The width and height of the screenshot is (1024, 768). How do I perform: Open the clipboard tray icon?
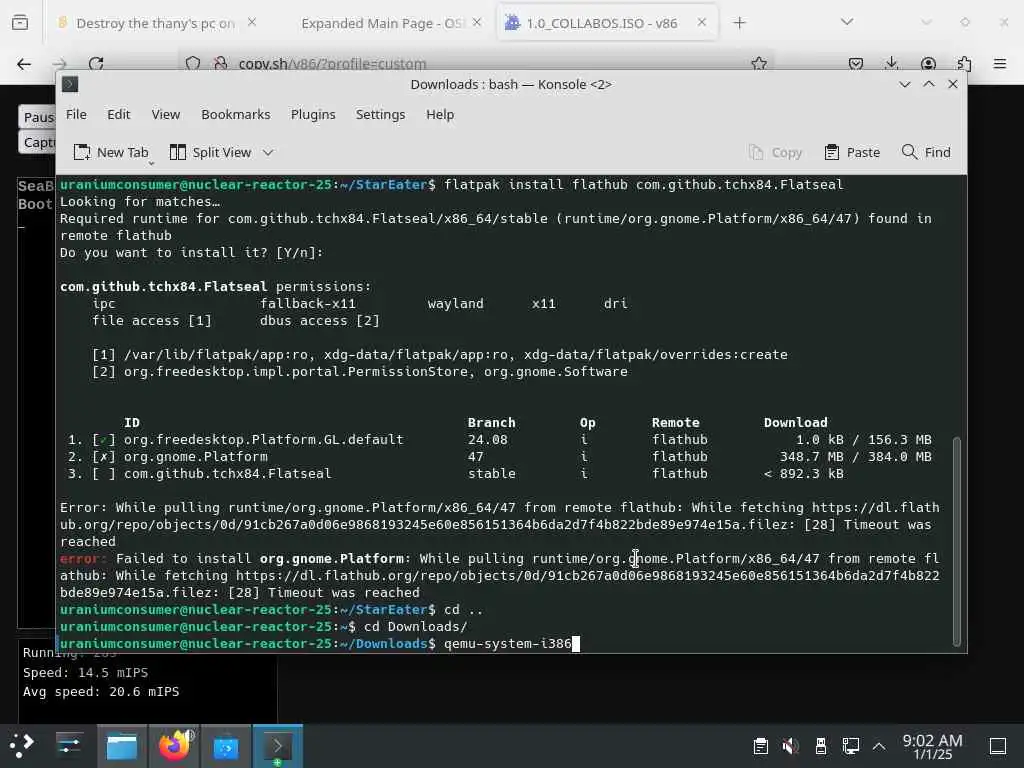click(x=760, y=746)
